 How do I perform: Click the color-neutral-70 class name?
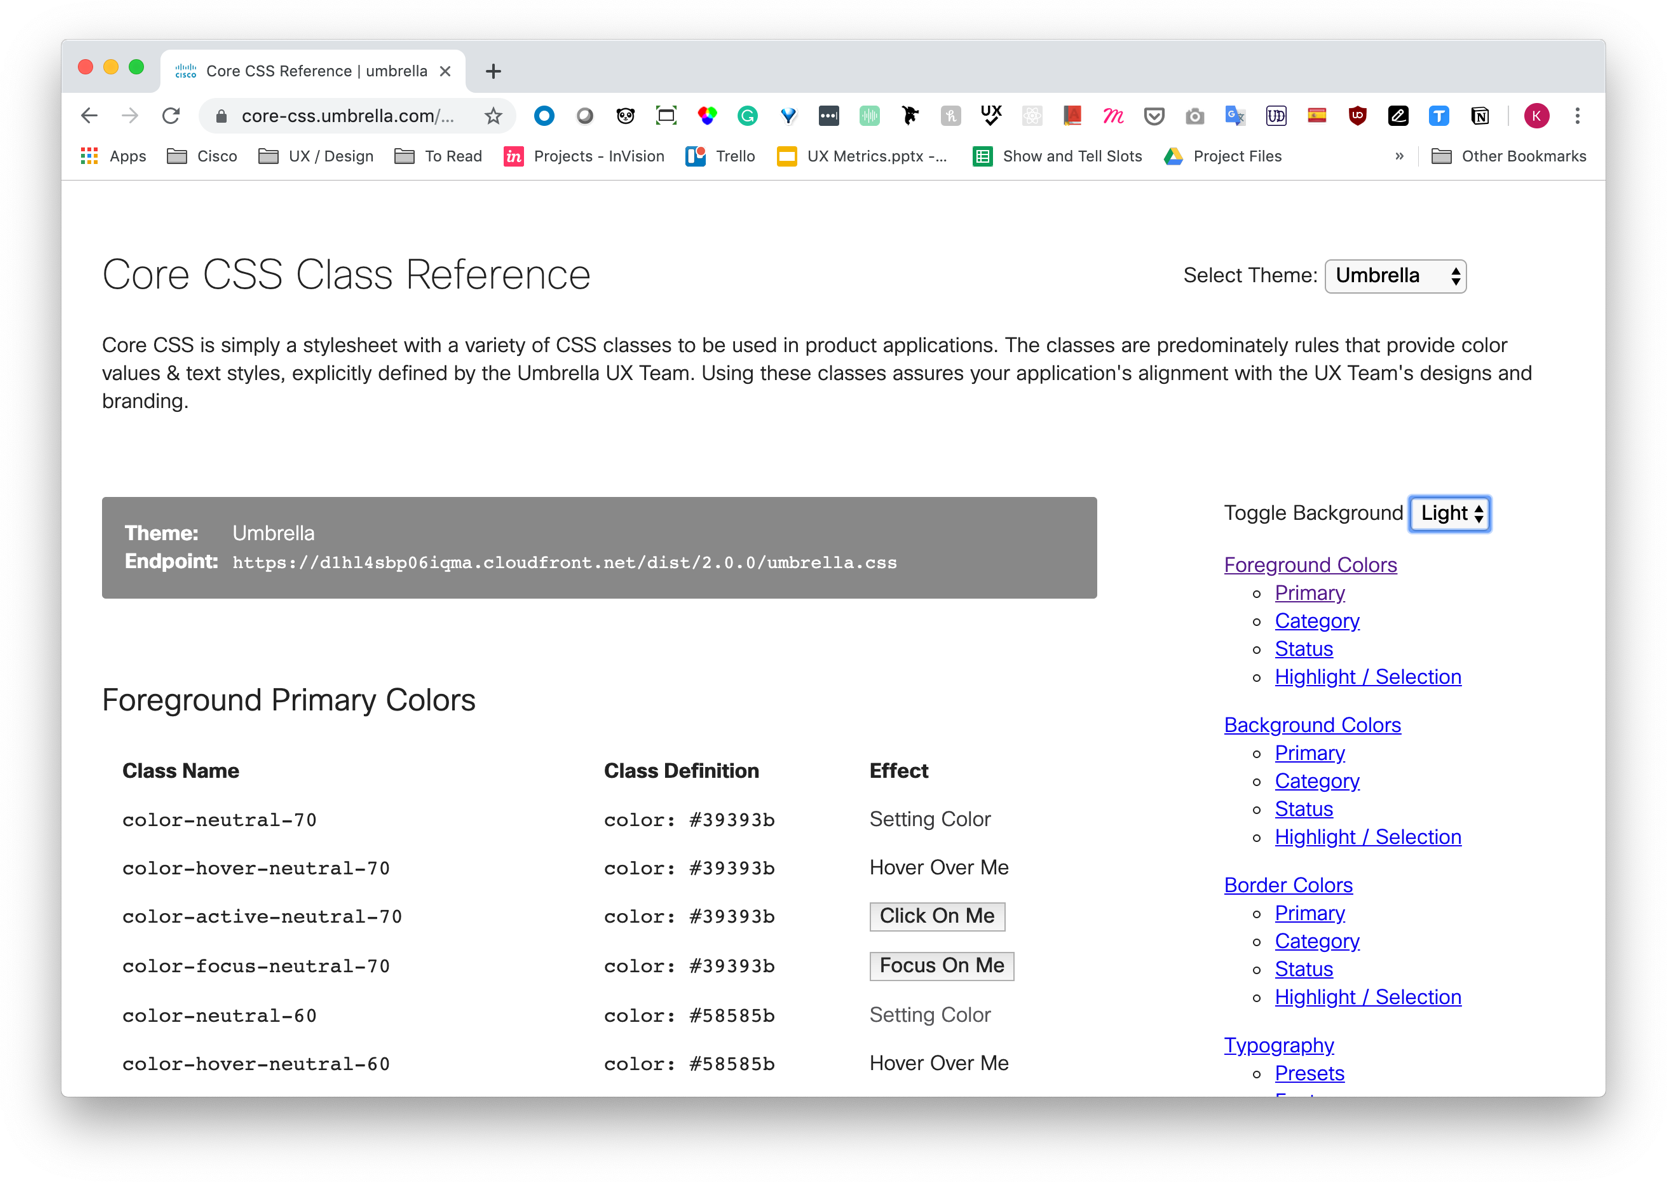pyautogui.click(x=219, y=820)
